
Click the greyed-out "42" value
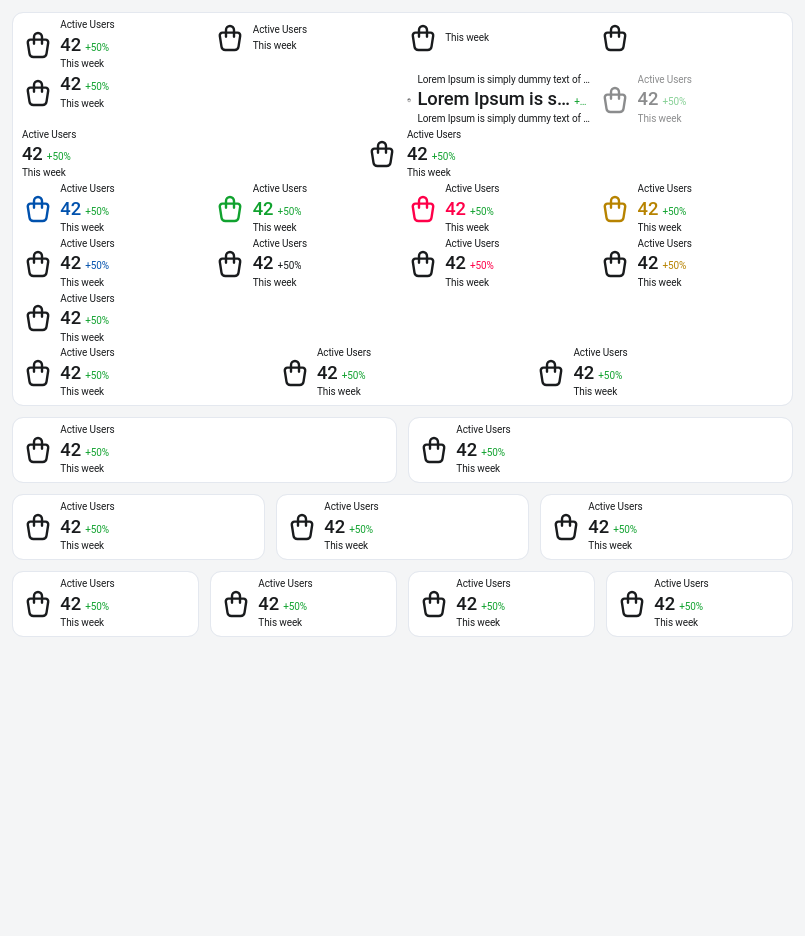(x=648, y=100)
